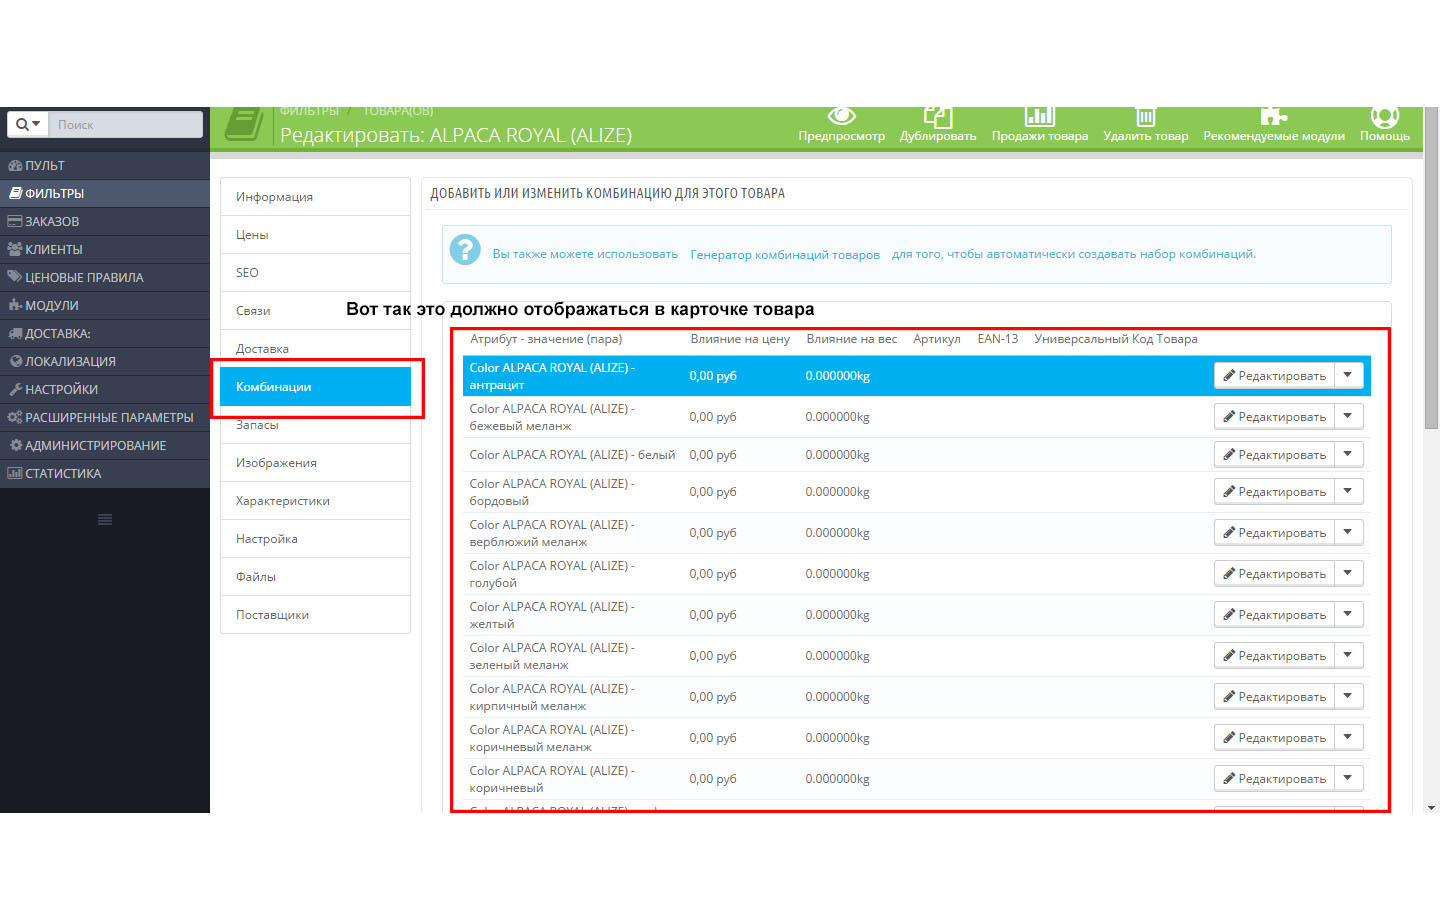Click the Дублировать duplicate product icon
Image resolution: width=1440 pixels, height=900 pixels.
938,116
